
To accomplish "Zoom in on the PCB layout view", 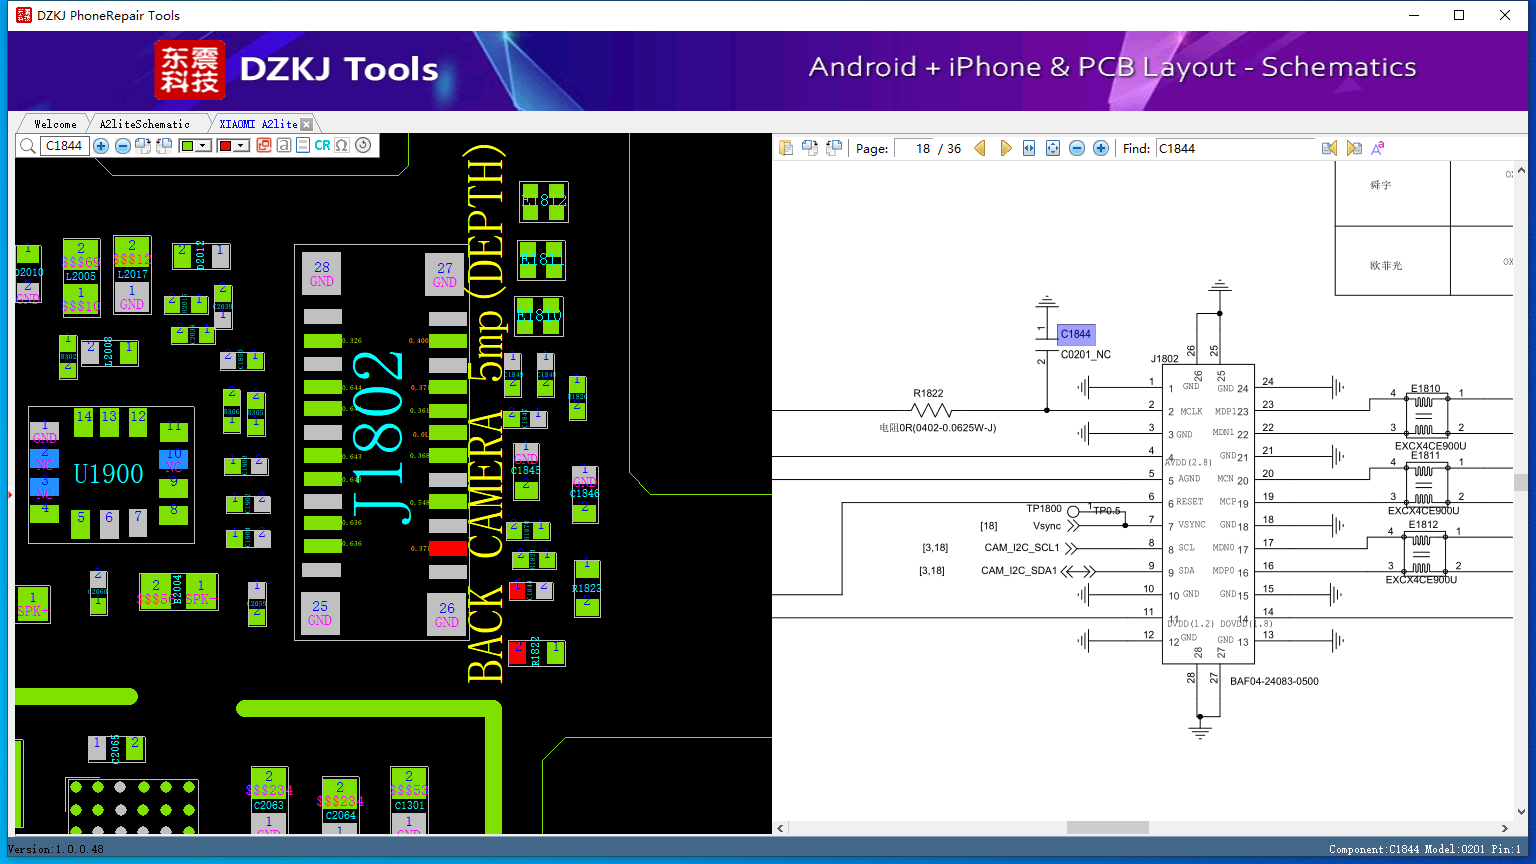I will click(101, 146).
